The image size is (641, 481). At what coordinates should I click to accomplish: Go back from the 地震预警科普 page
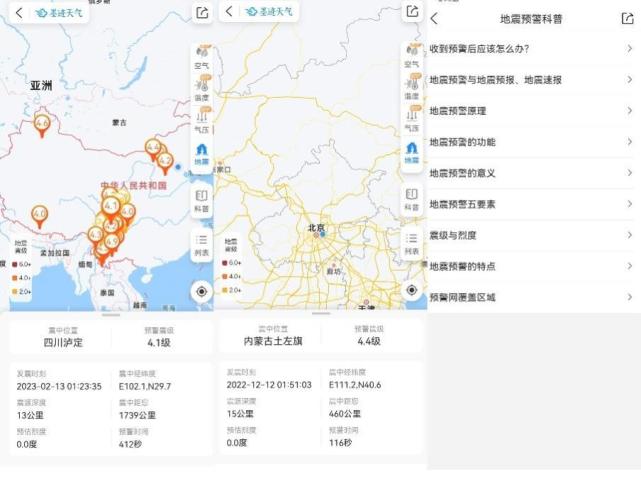pos(434,18)
